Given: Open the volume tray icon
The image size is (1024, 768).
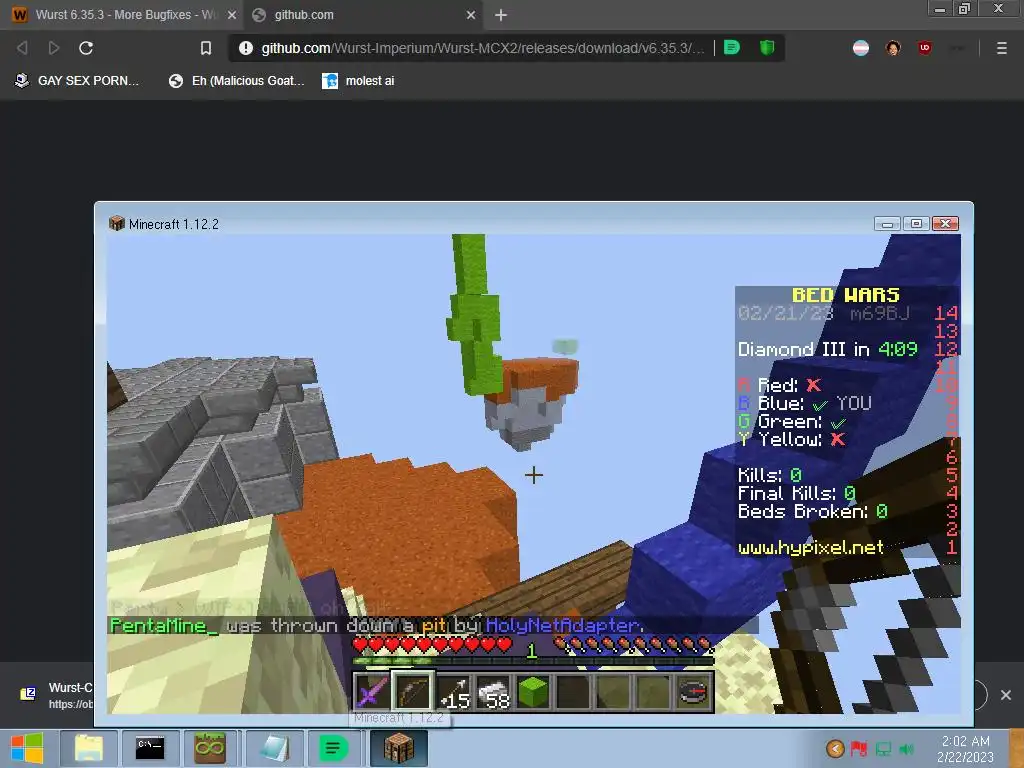Looking at the screenshot, I should [906, 748].
